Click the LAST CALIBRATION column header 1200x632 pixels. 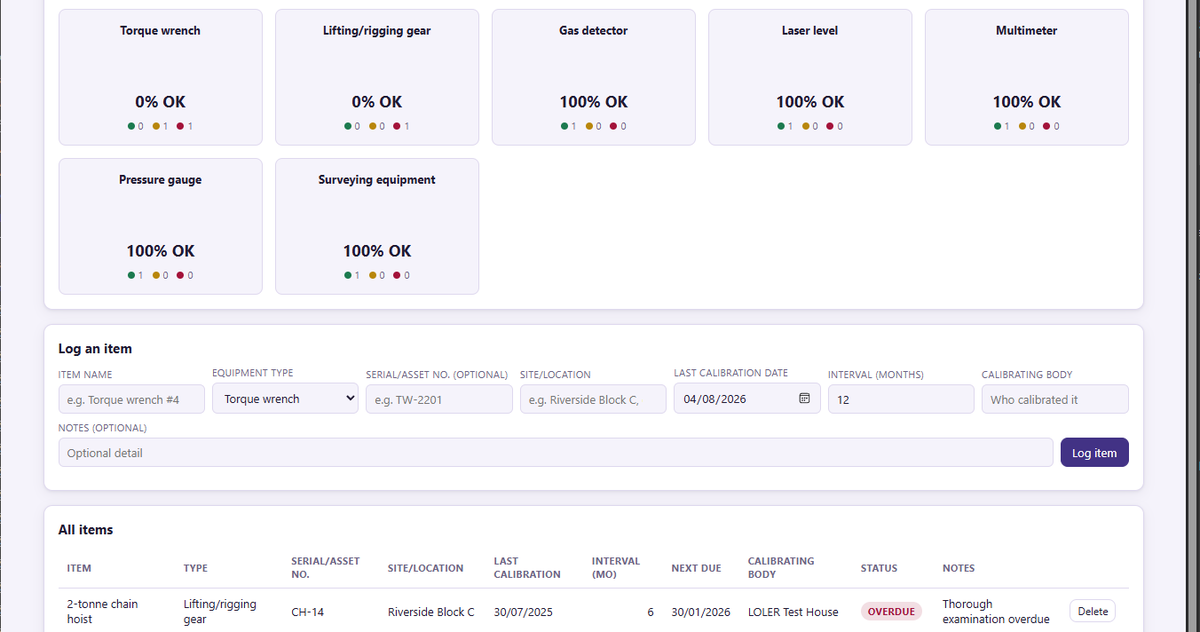click(527, 568)
